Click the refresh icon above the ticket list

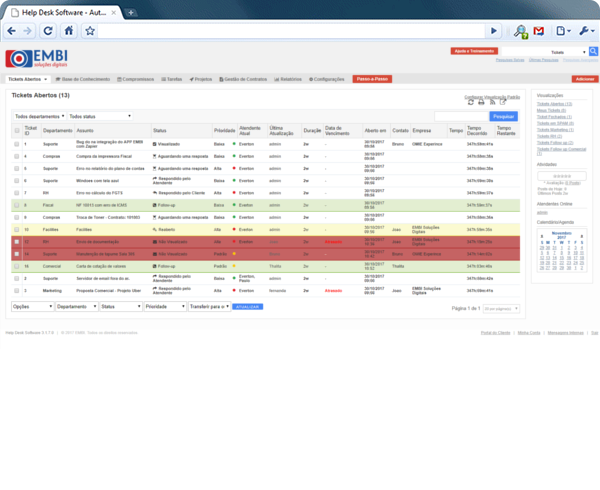click(x=470, y=103)
